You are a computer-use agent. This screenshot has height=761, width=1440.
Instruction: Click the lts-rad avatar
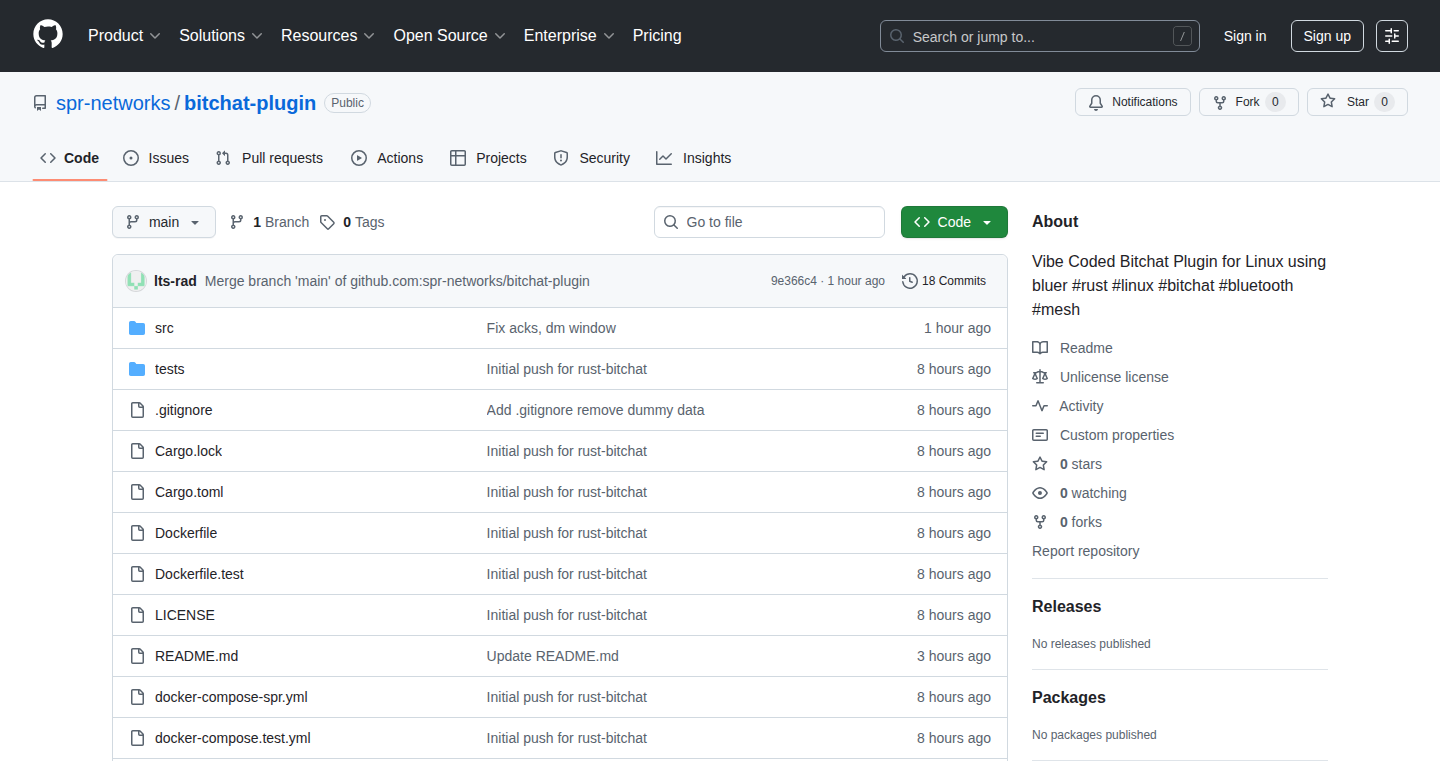click(x=136, y=281)
